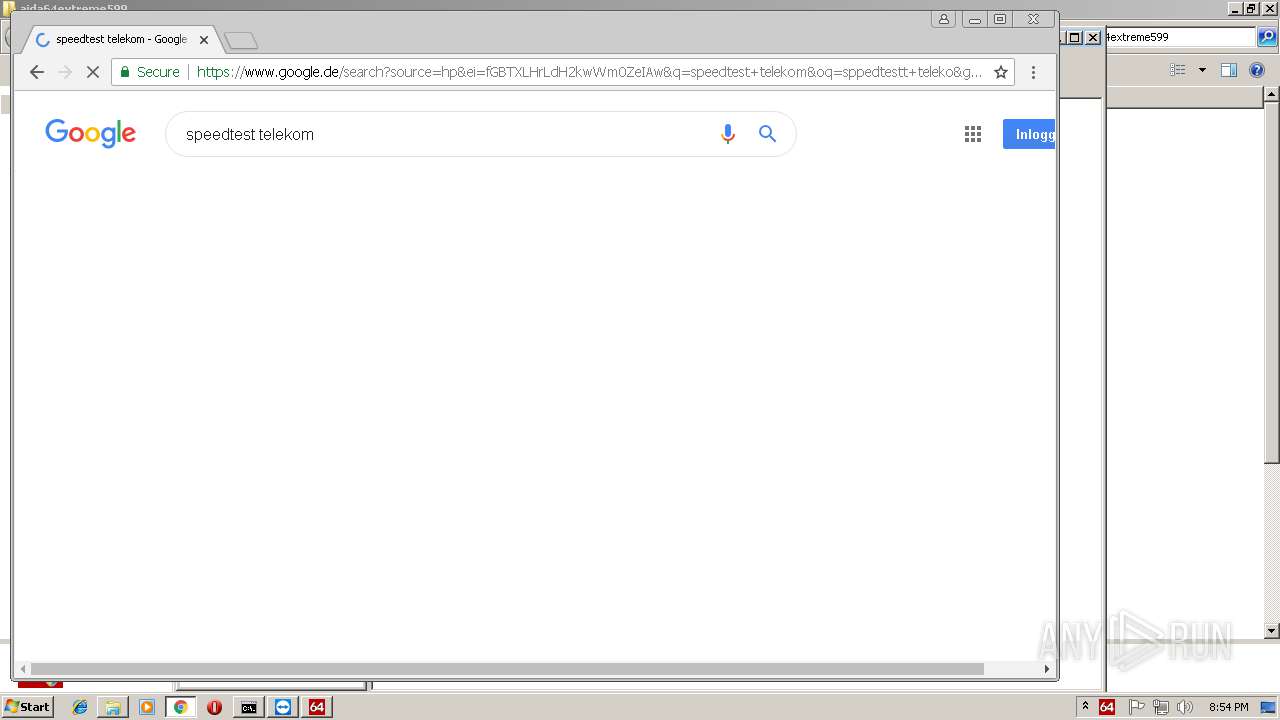This screenshot has height=720, width=1280.
Task: Click the Google logo
Action: pyautogui.click(x=90, y=133)
